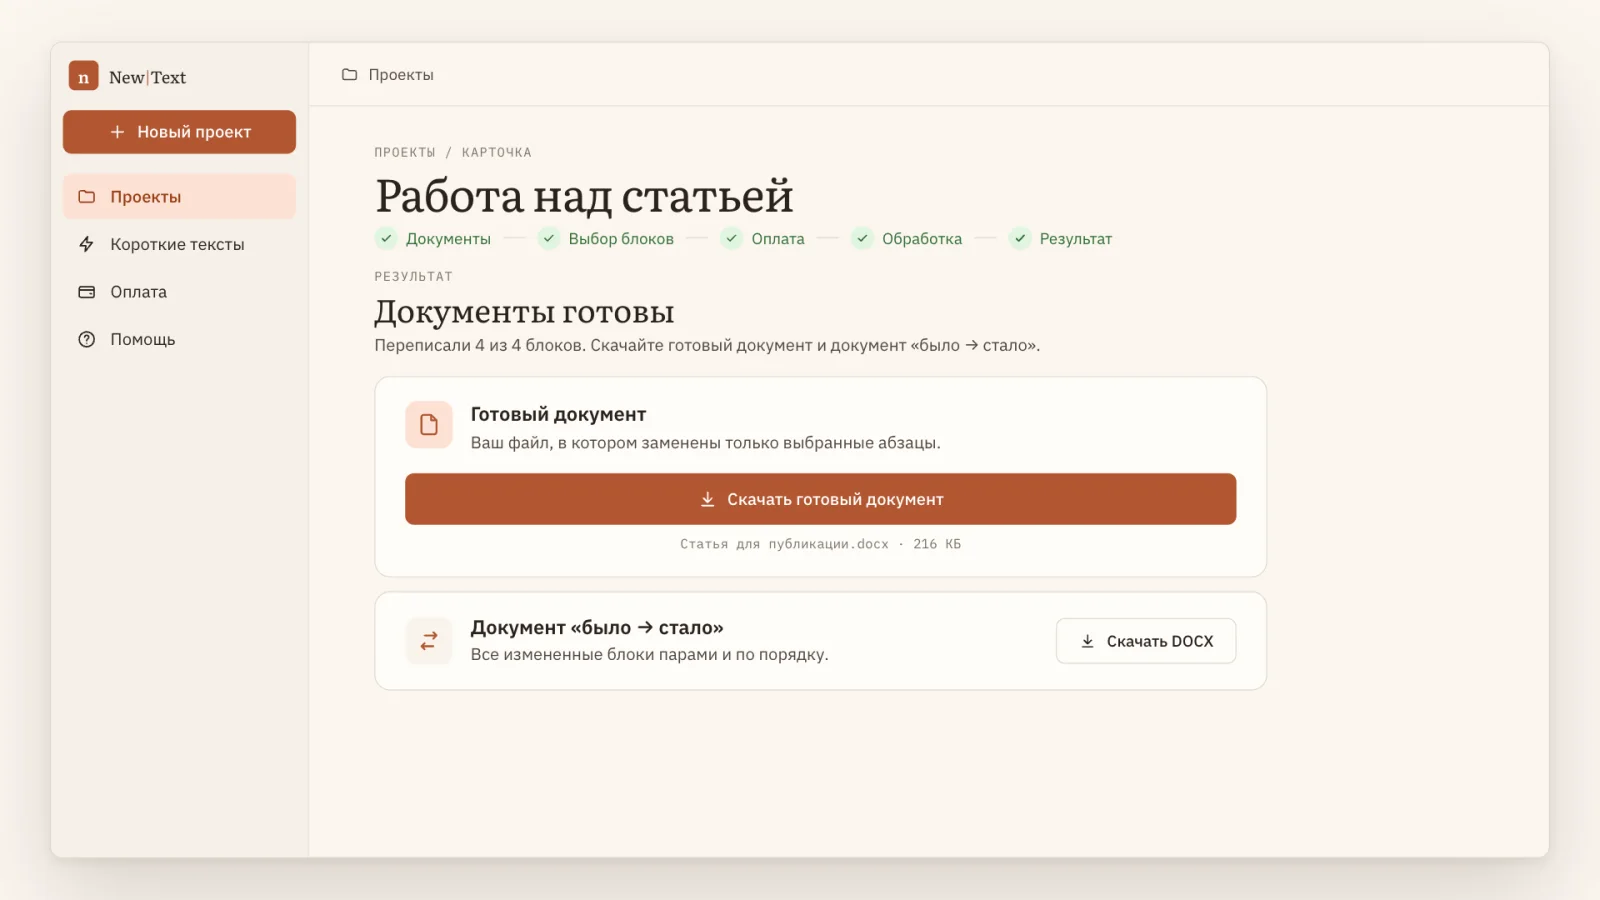Click the New|Text brand name
The height and width of the screenshot is (900, 1600).
pyautogui.click(x=147, y=77)
